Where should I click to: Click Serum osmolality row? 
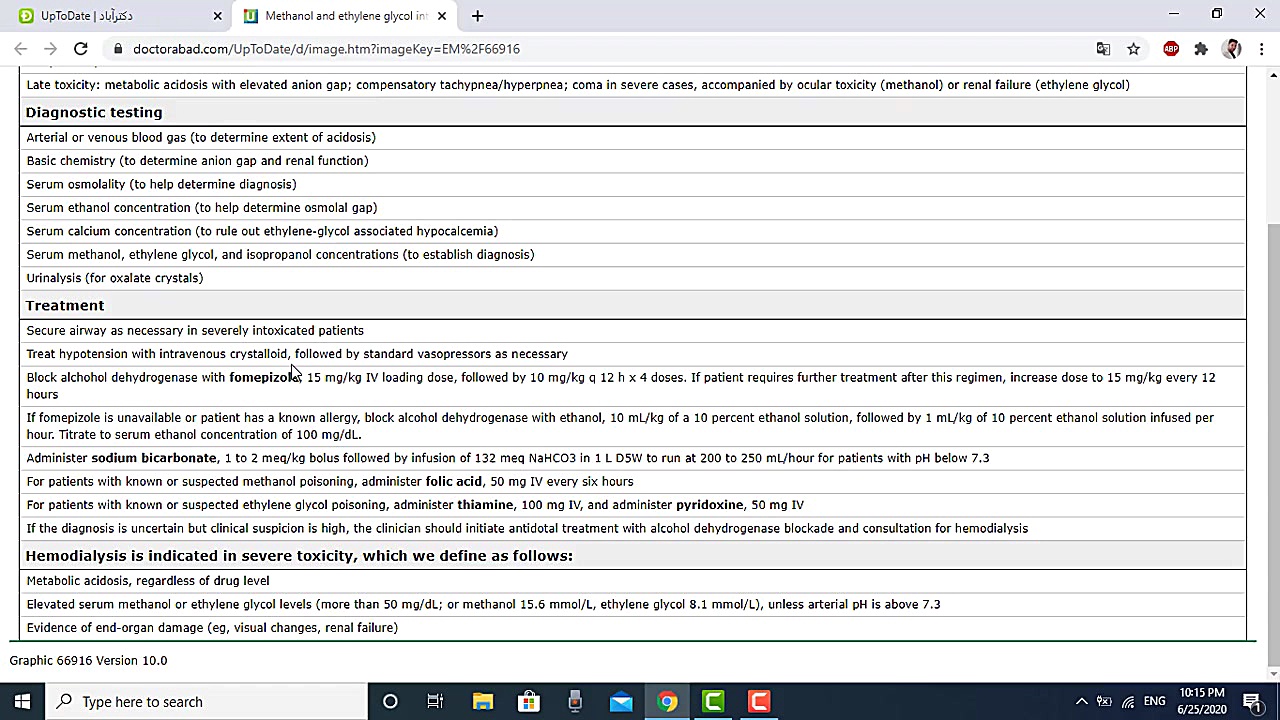click(x=633, y=184)
